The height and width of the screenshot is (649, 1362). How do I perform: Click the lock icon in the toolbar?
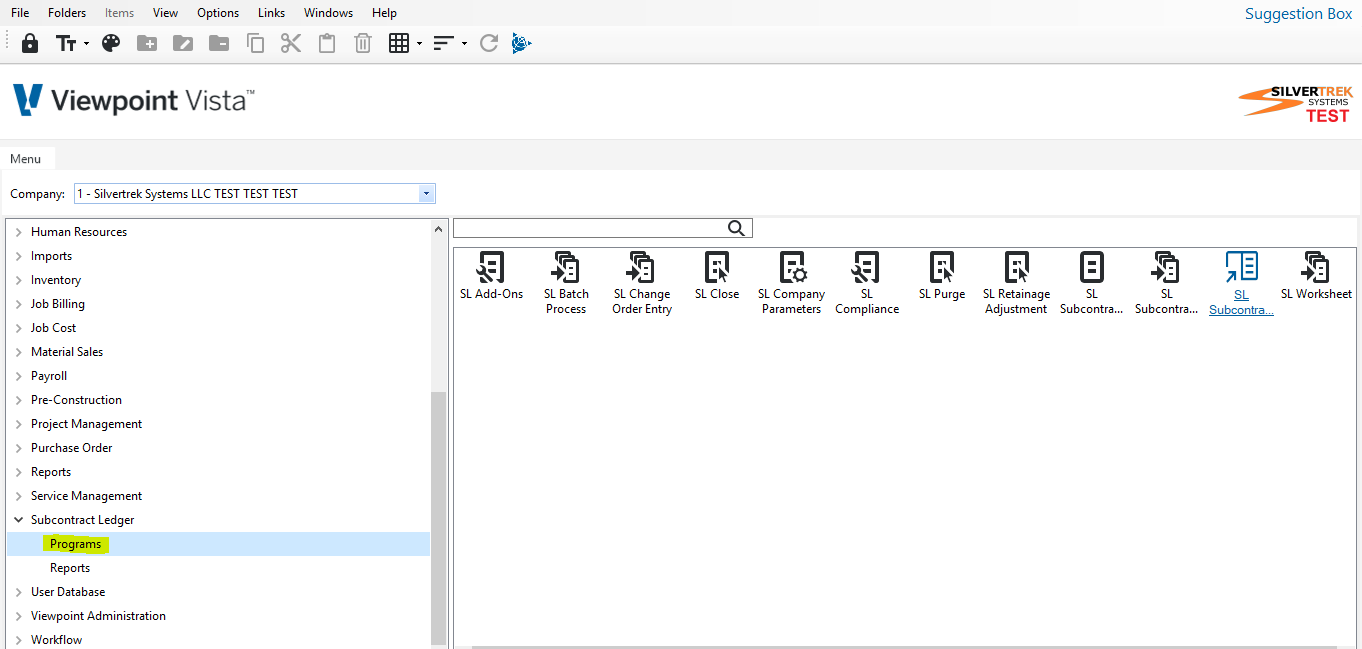click(30, 43)
